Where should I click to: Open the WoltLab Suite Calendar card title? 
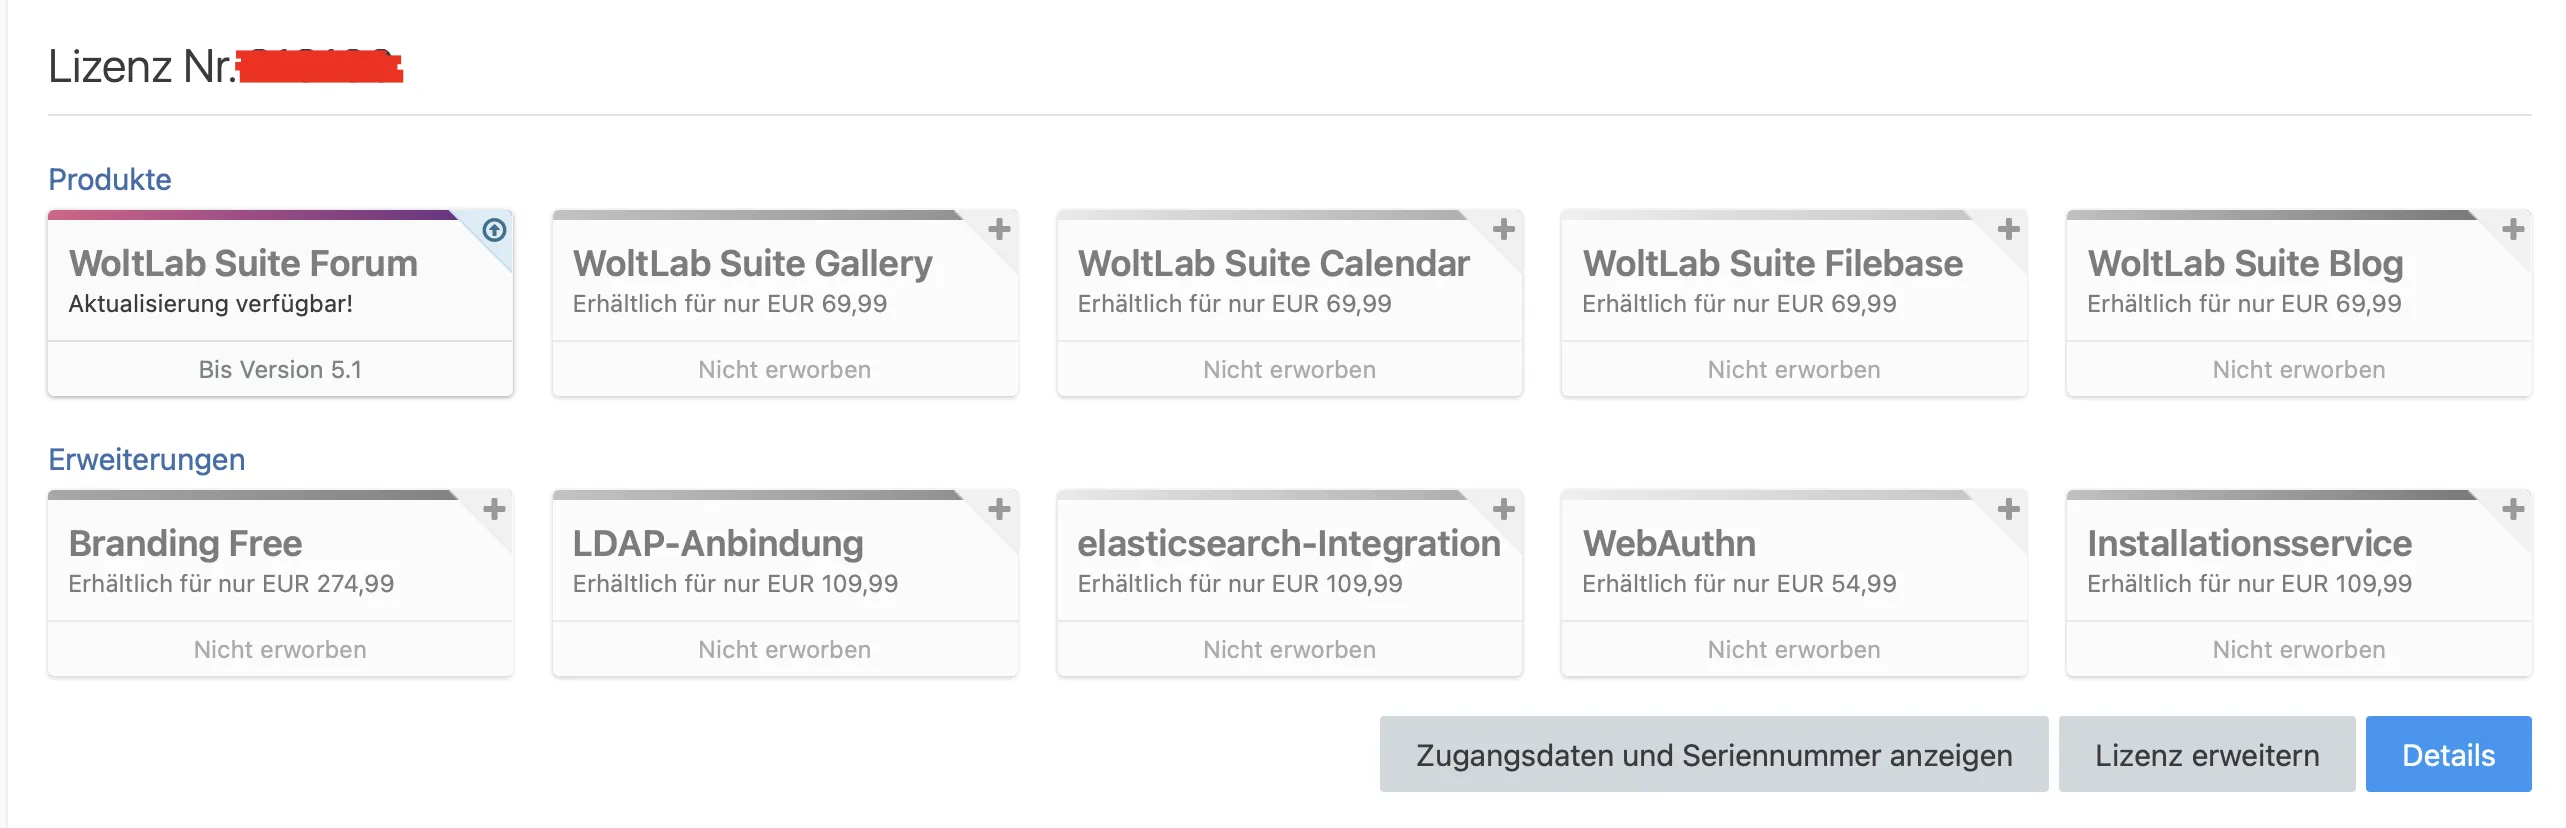(1273, 264)
